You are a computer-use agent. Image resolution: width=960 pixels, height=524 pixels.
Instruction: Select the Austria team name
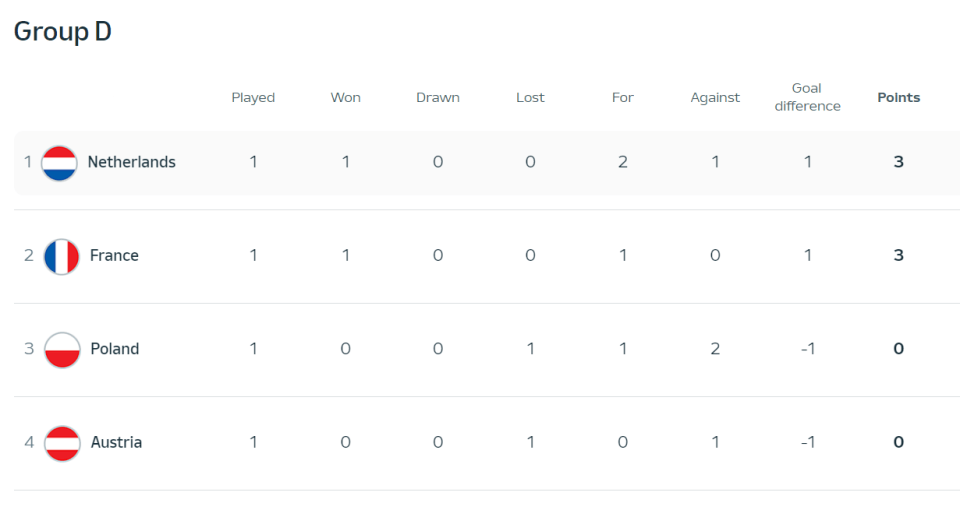116,442
